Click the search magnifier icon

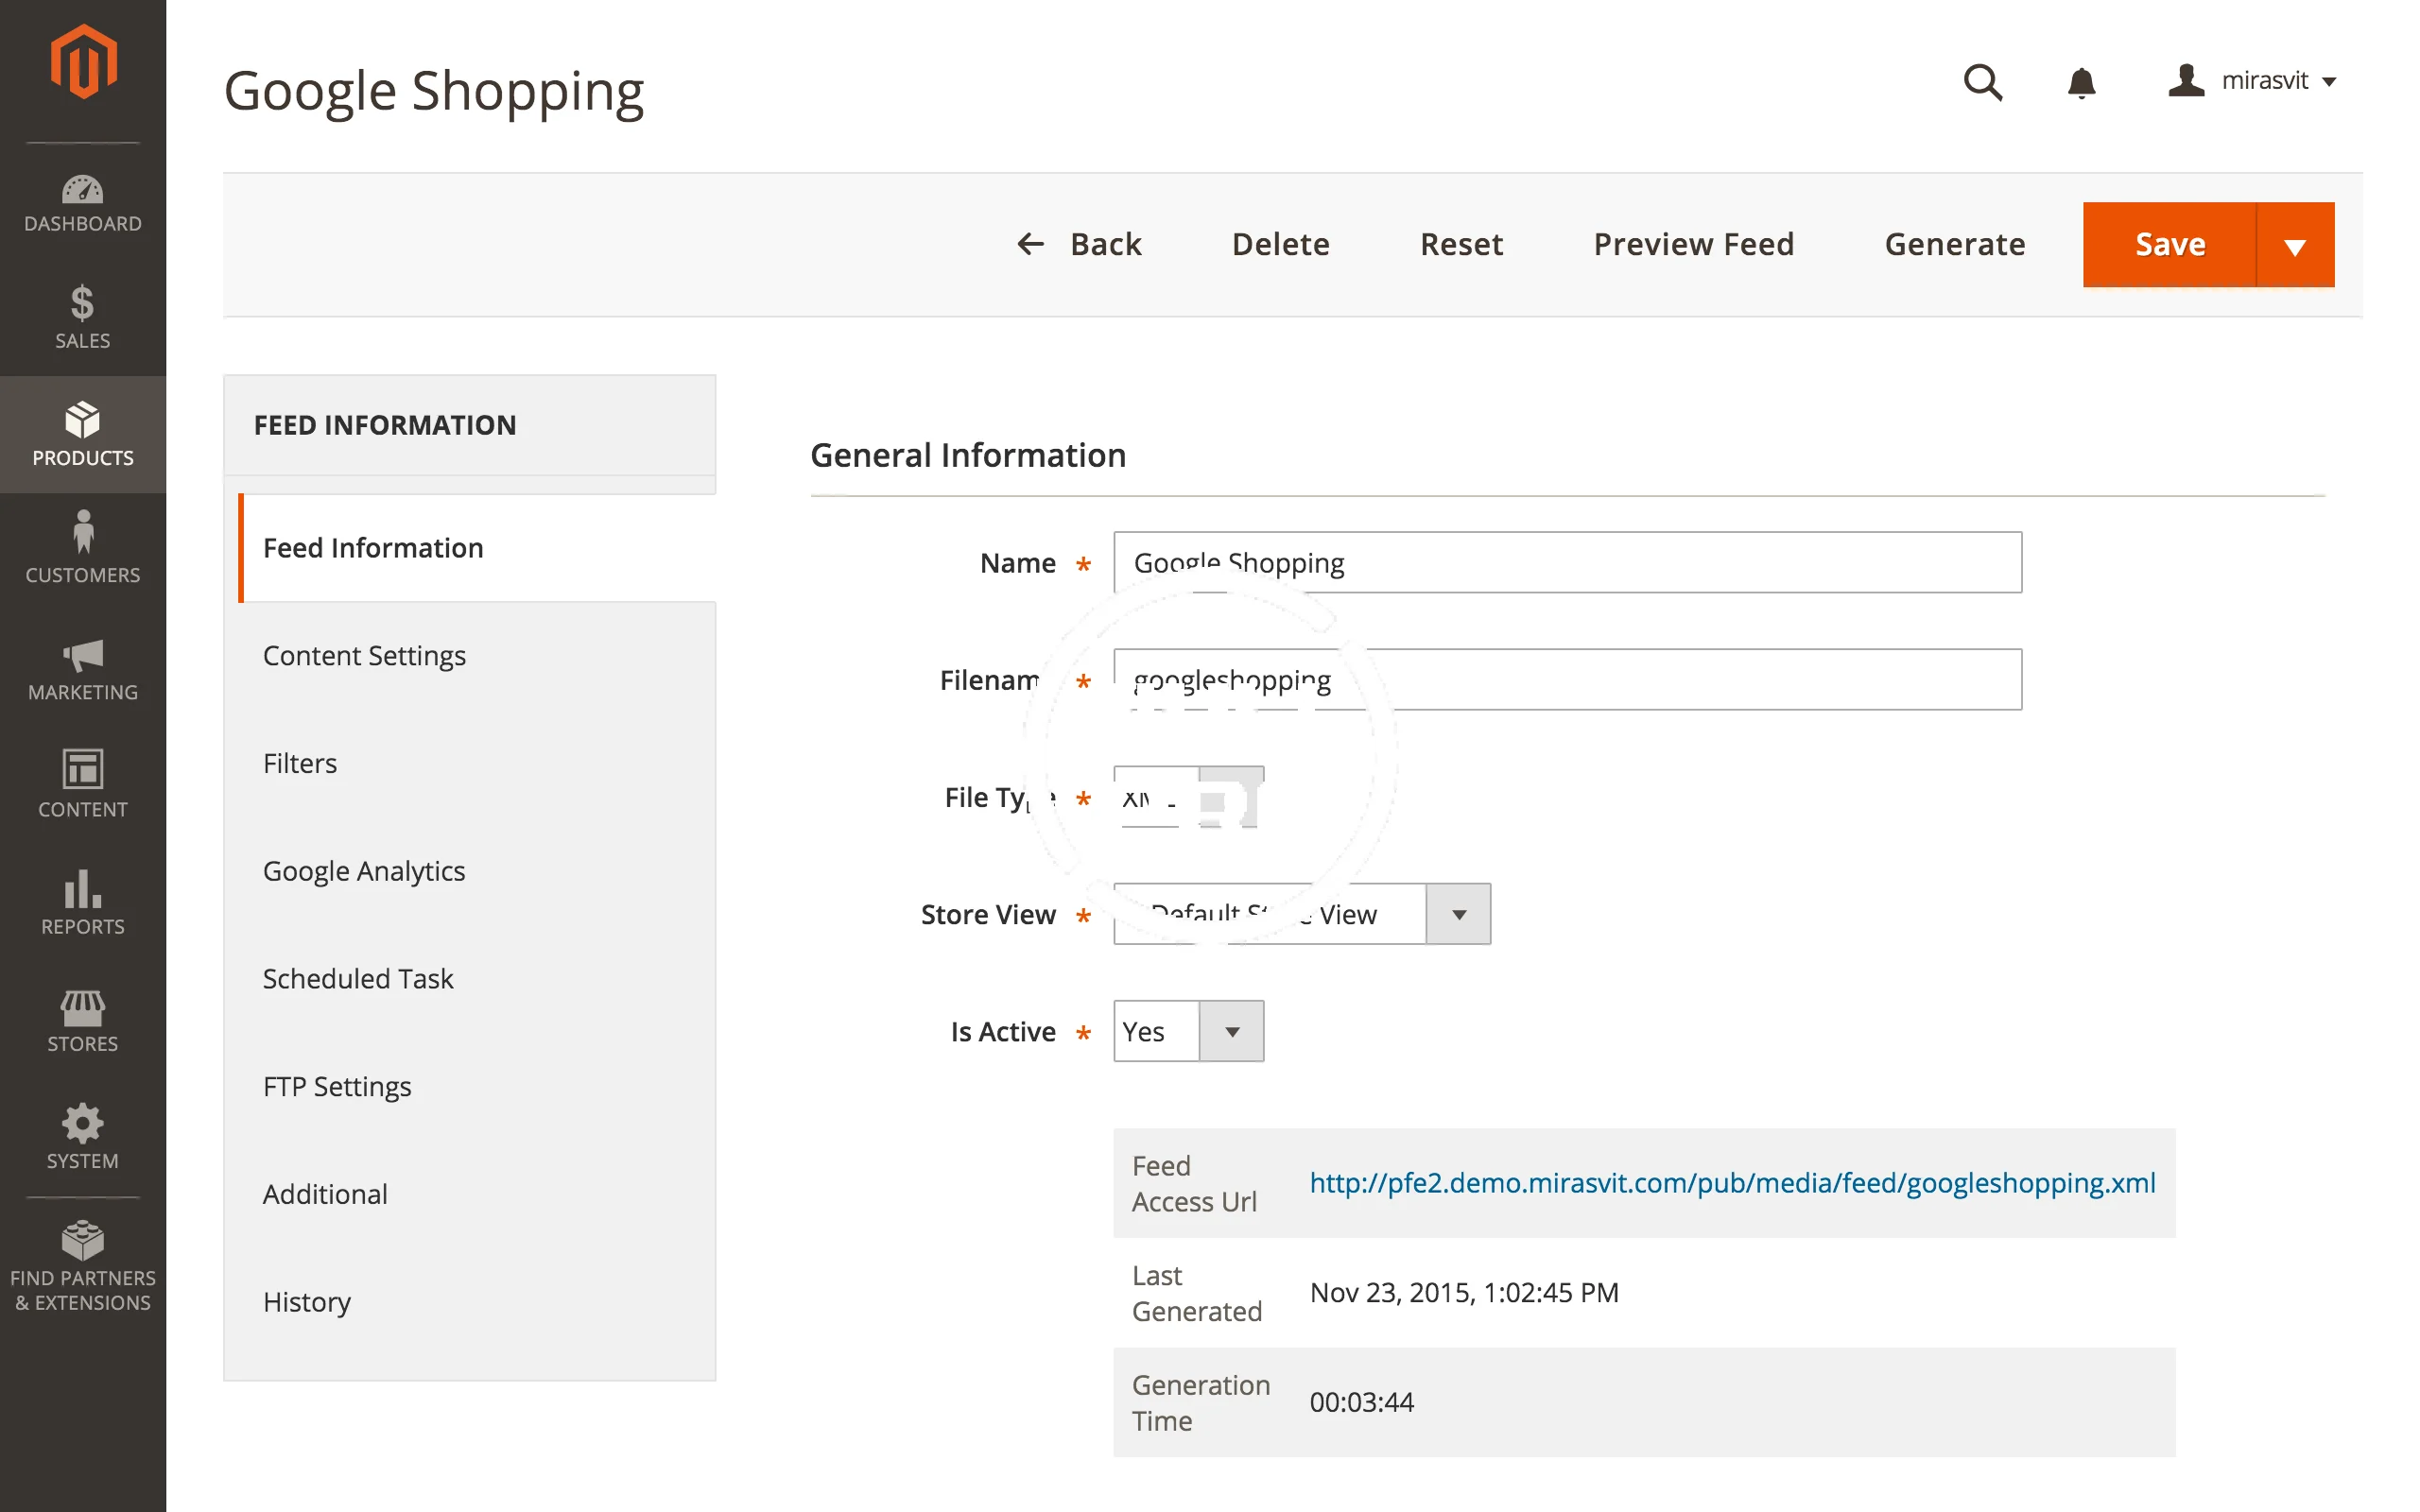(1982, 82)
